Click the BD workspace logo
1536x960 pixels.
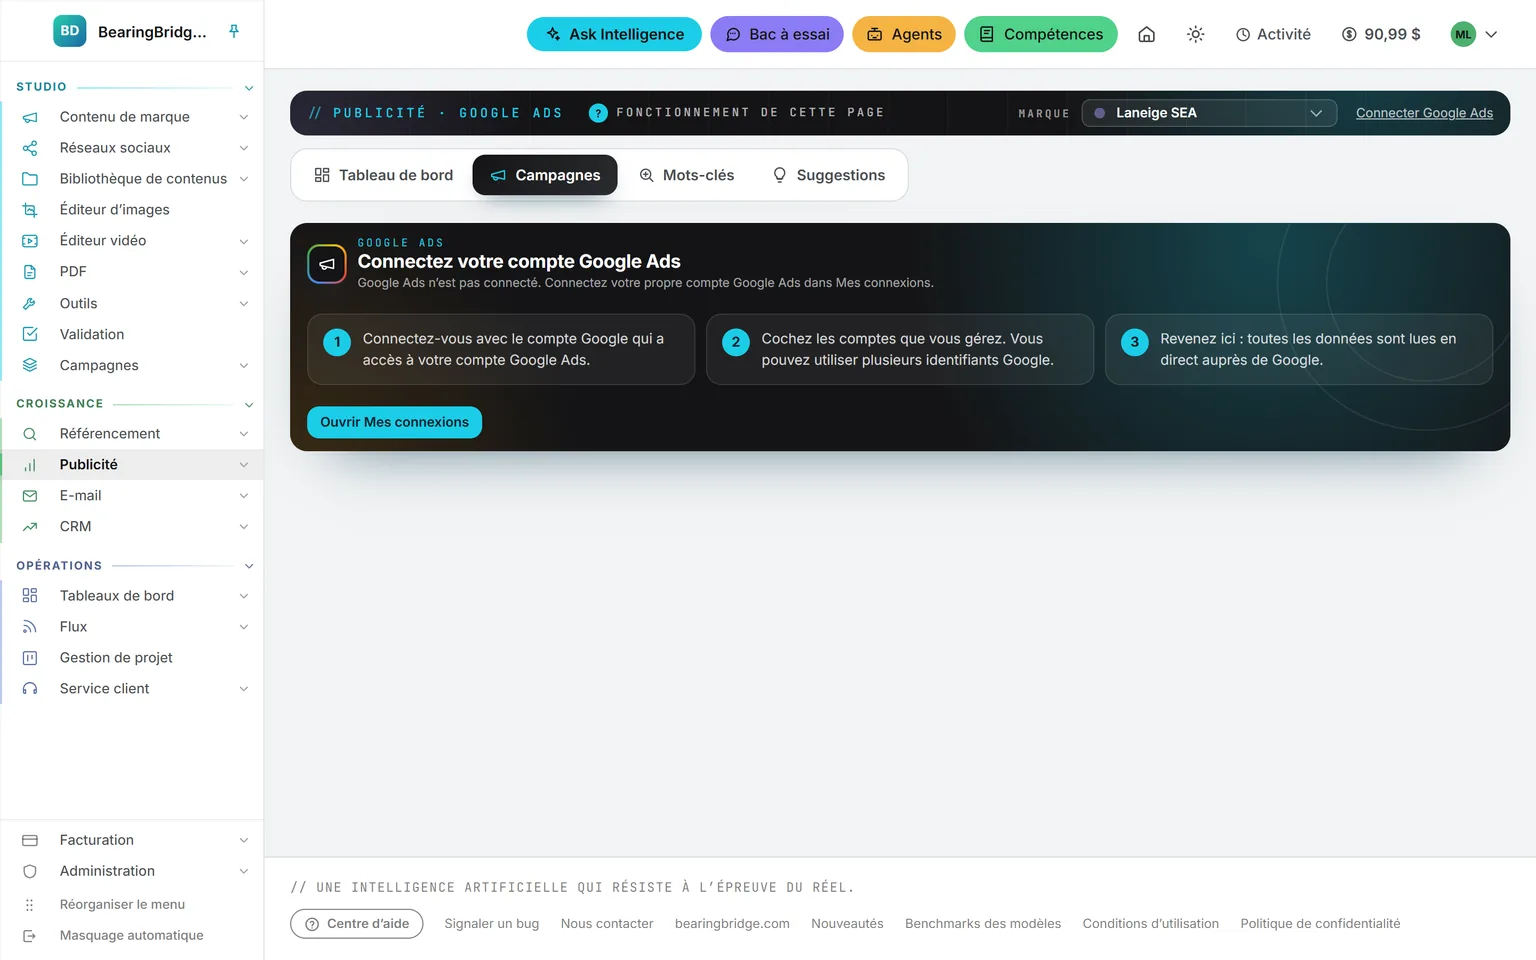point(70,31)
